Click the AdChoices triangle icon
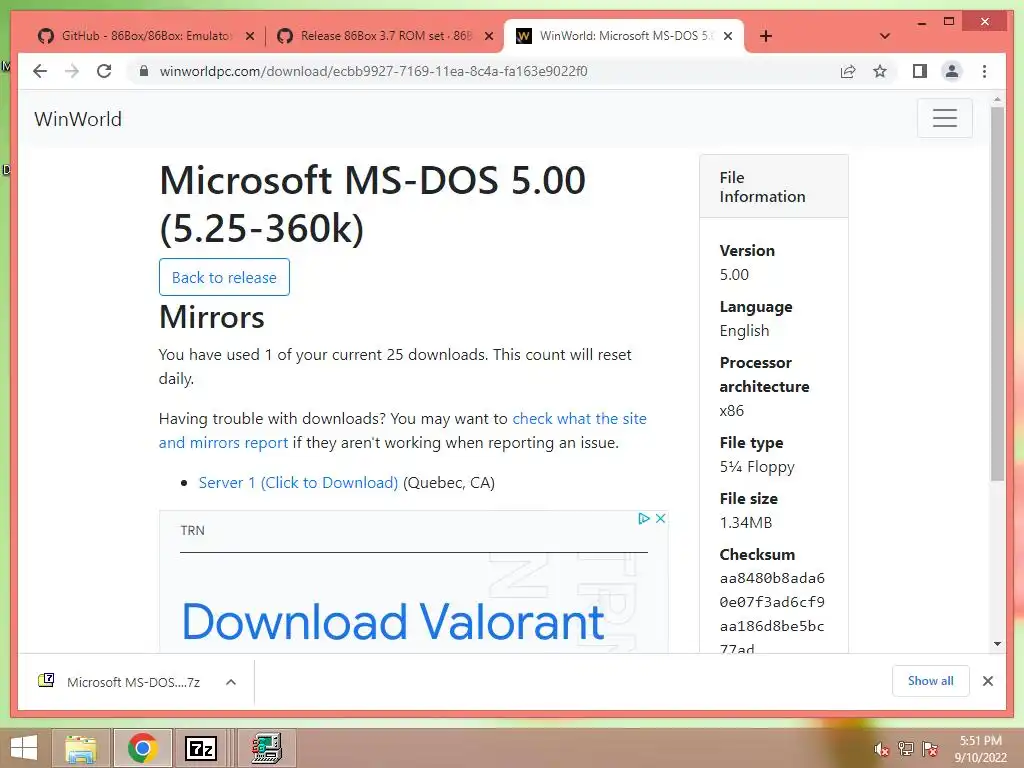1024x768 pixels. pos(643,518)
